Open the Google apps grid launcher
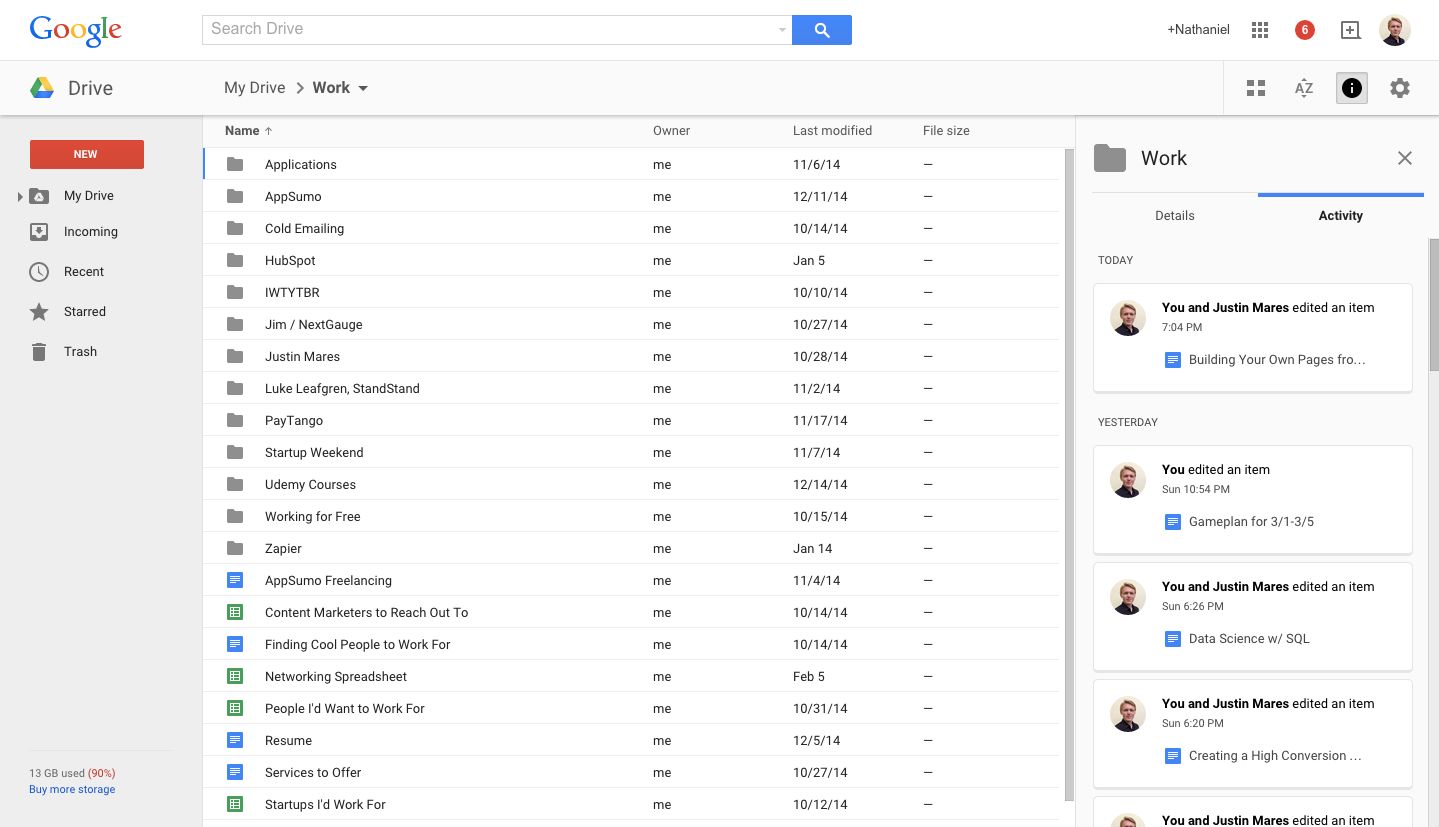Viewport: 1439px width, 827px height. coord(1259,29)
